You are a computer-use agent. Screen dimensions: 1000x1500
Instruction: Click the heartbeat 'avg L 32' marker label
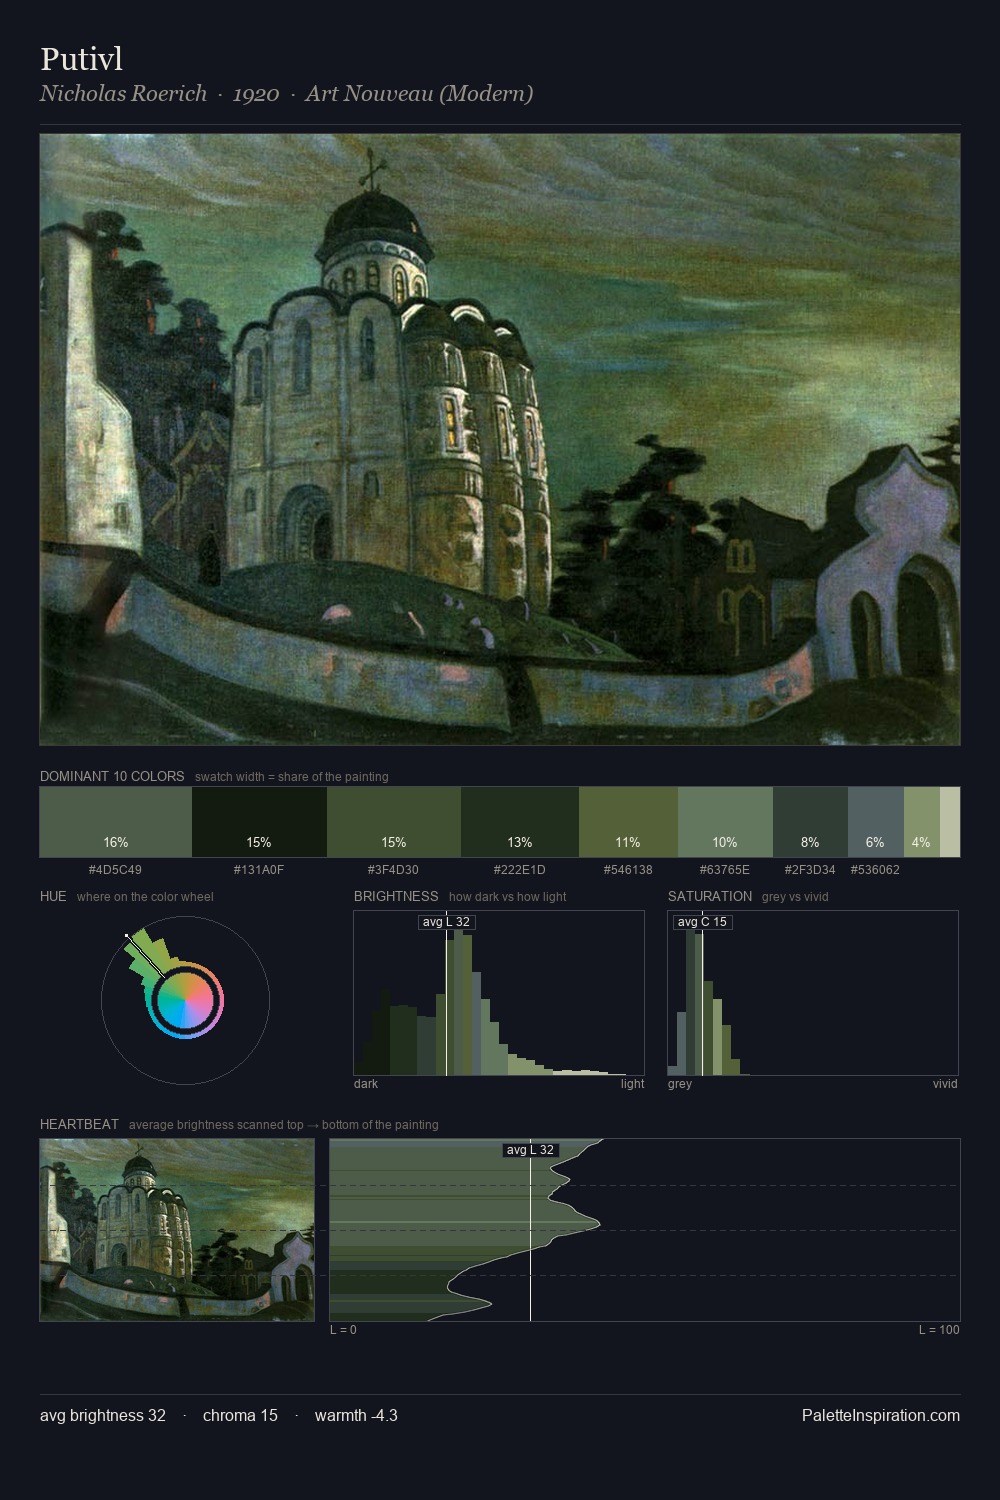pos(530,1150)
